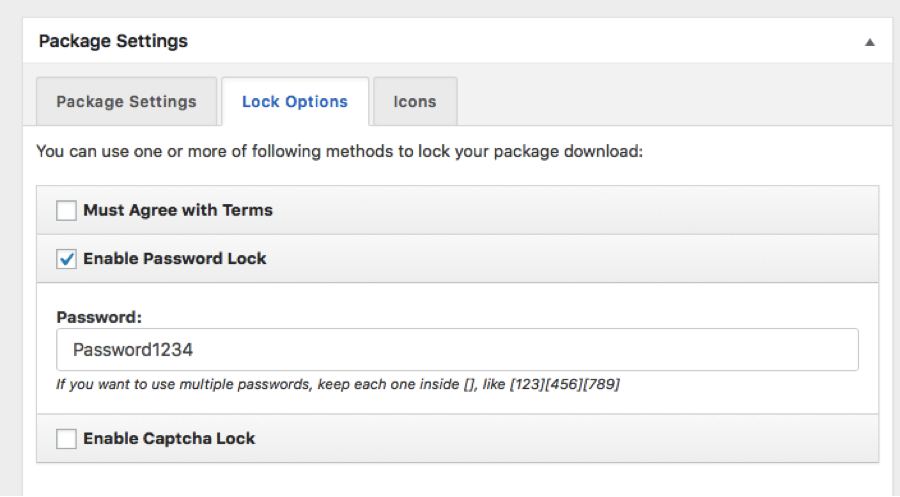Select the Lock Options tab

[x=295, y=101]
